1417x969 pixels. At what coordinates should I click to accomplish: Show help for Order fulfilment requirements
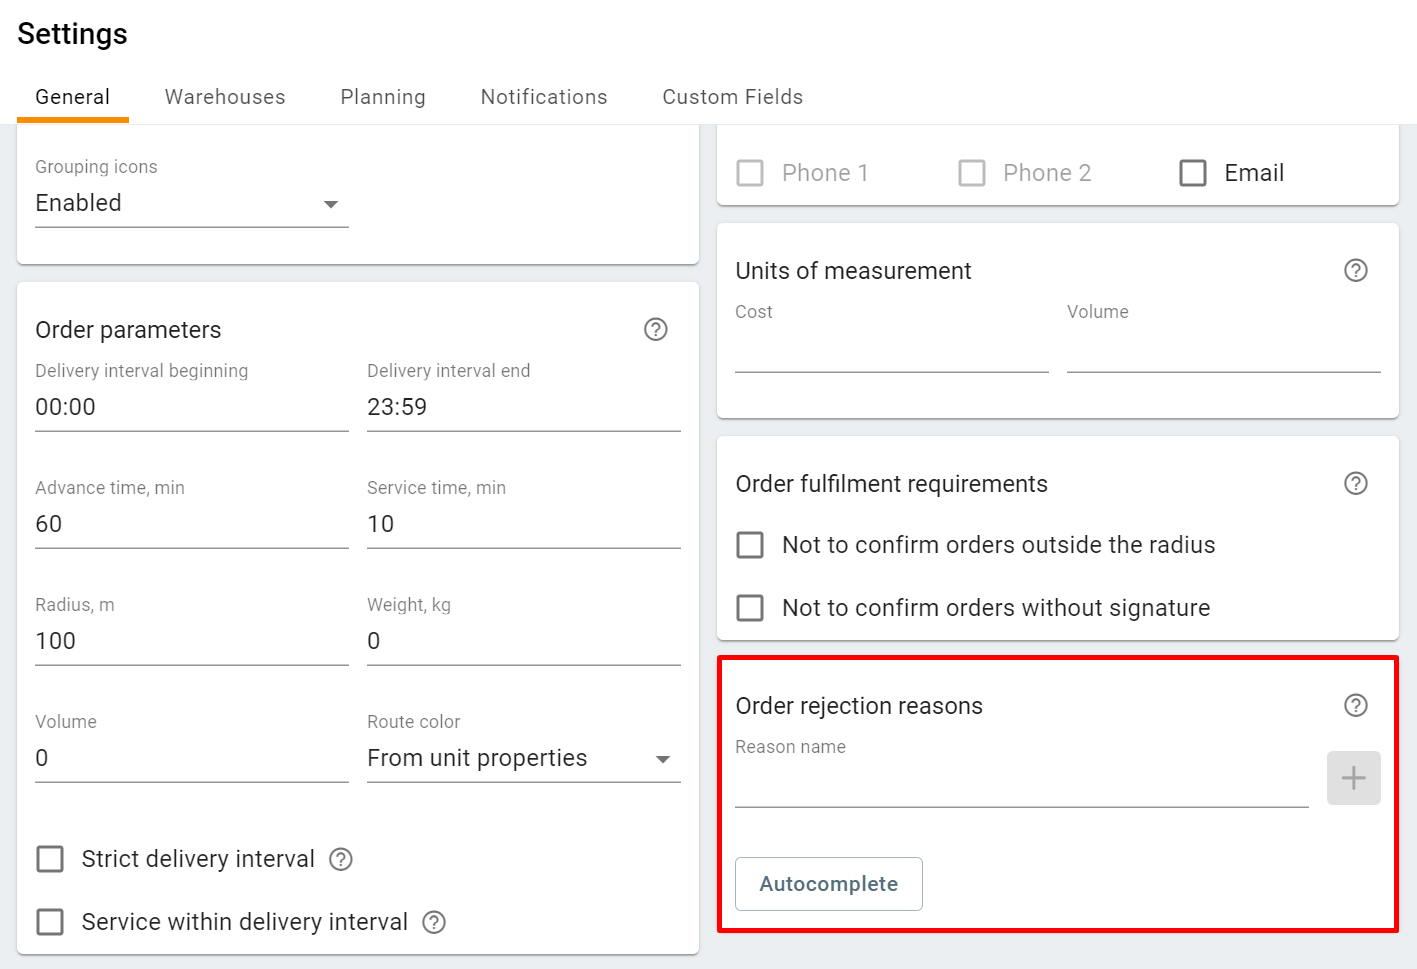[x=1355, y=483]
